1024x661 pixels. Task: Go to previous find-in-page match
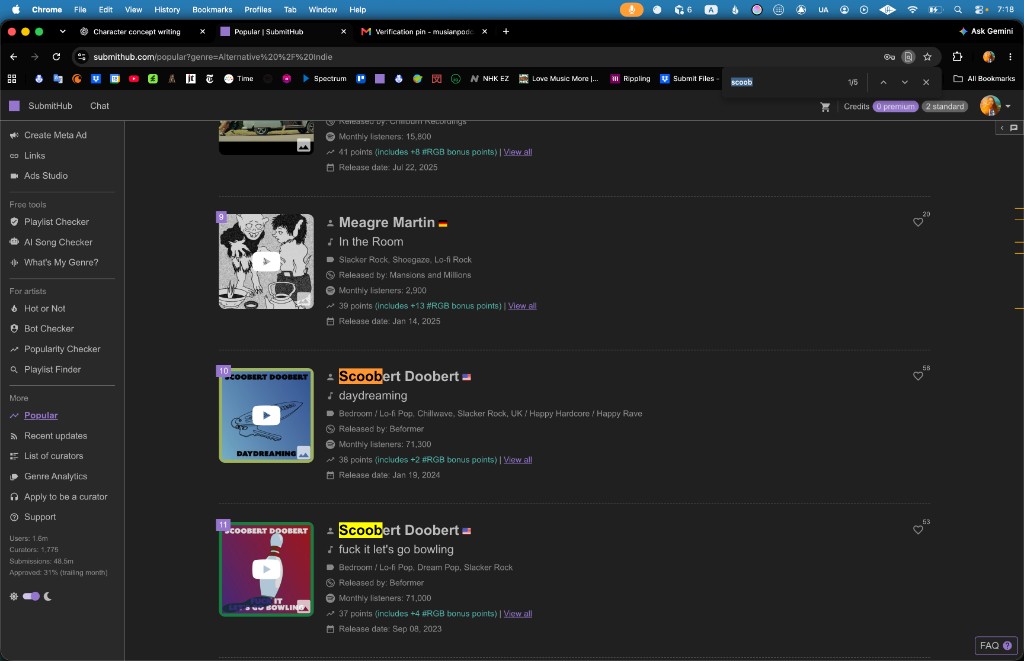click(x=883, y=82)
